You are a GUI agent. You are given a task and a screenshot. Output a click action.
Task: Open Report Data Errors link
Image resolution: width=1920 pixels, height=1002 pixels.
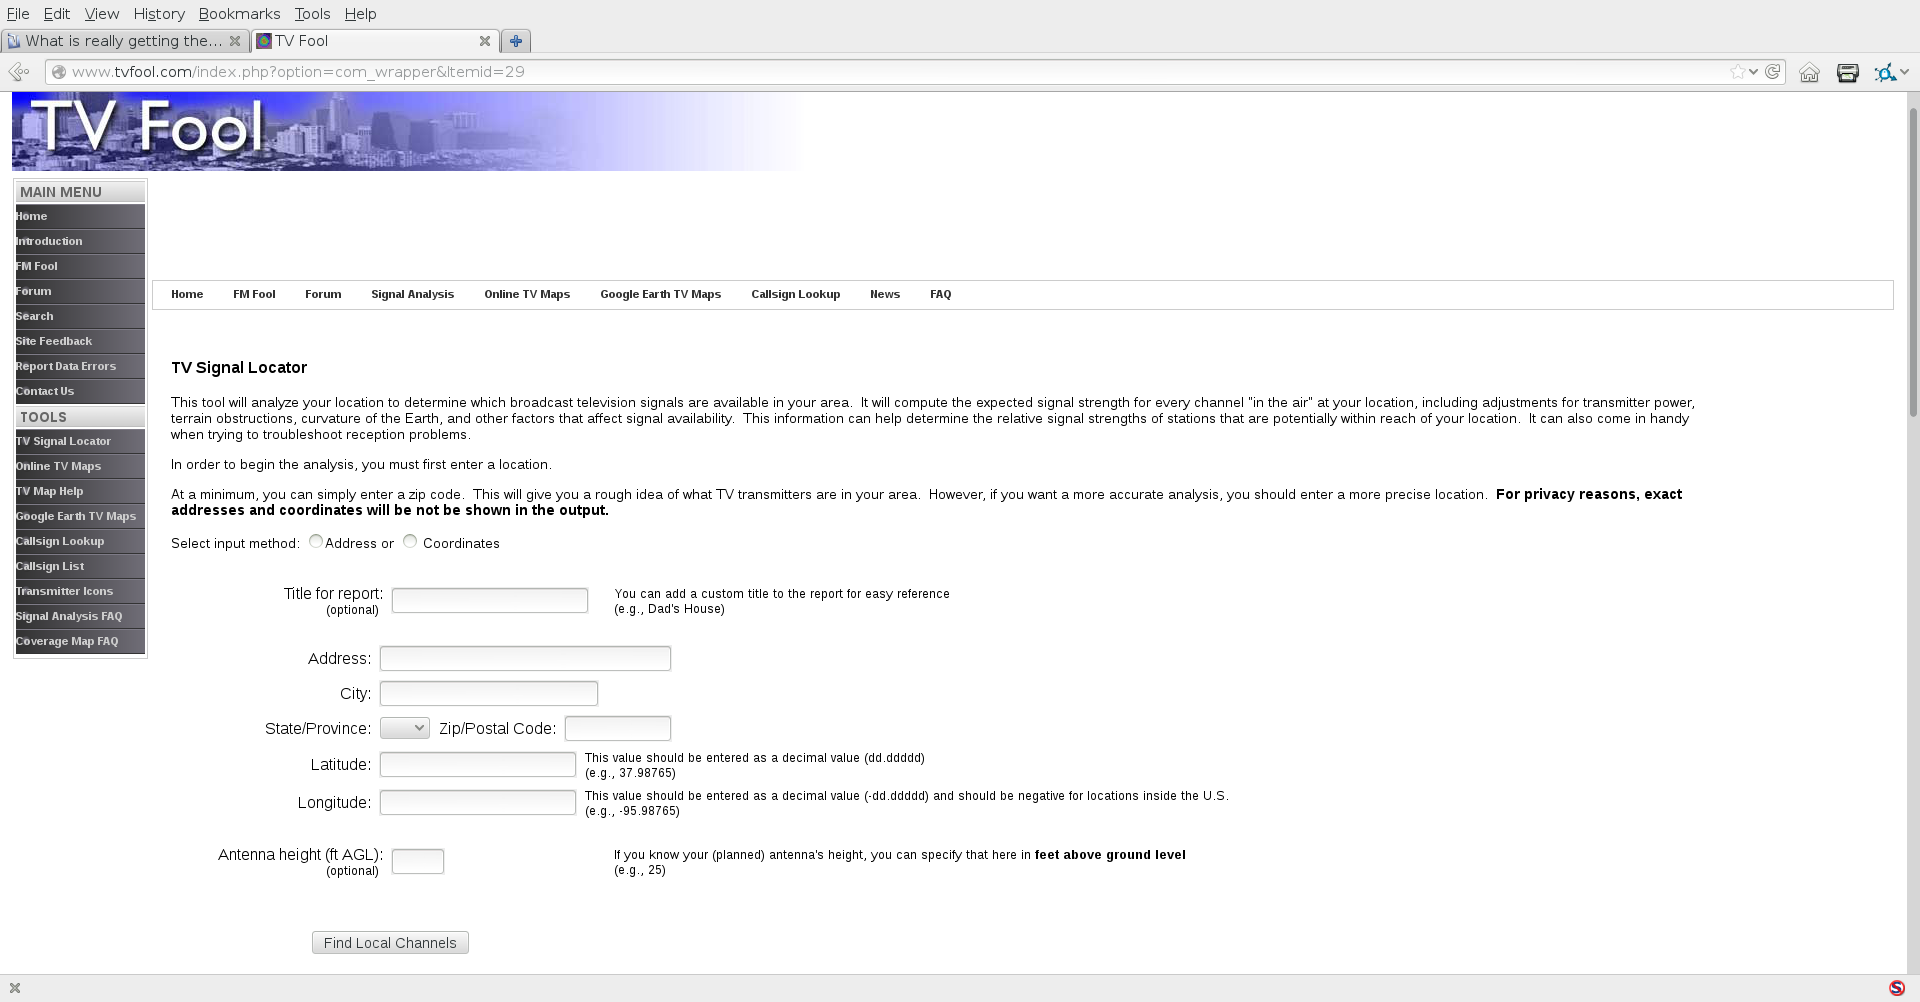coord(80,366)
